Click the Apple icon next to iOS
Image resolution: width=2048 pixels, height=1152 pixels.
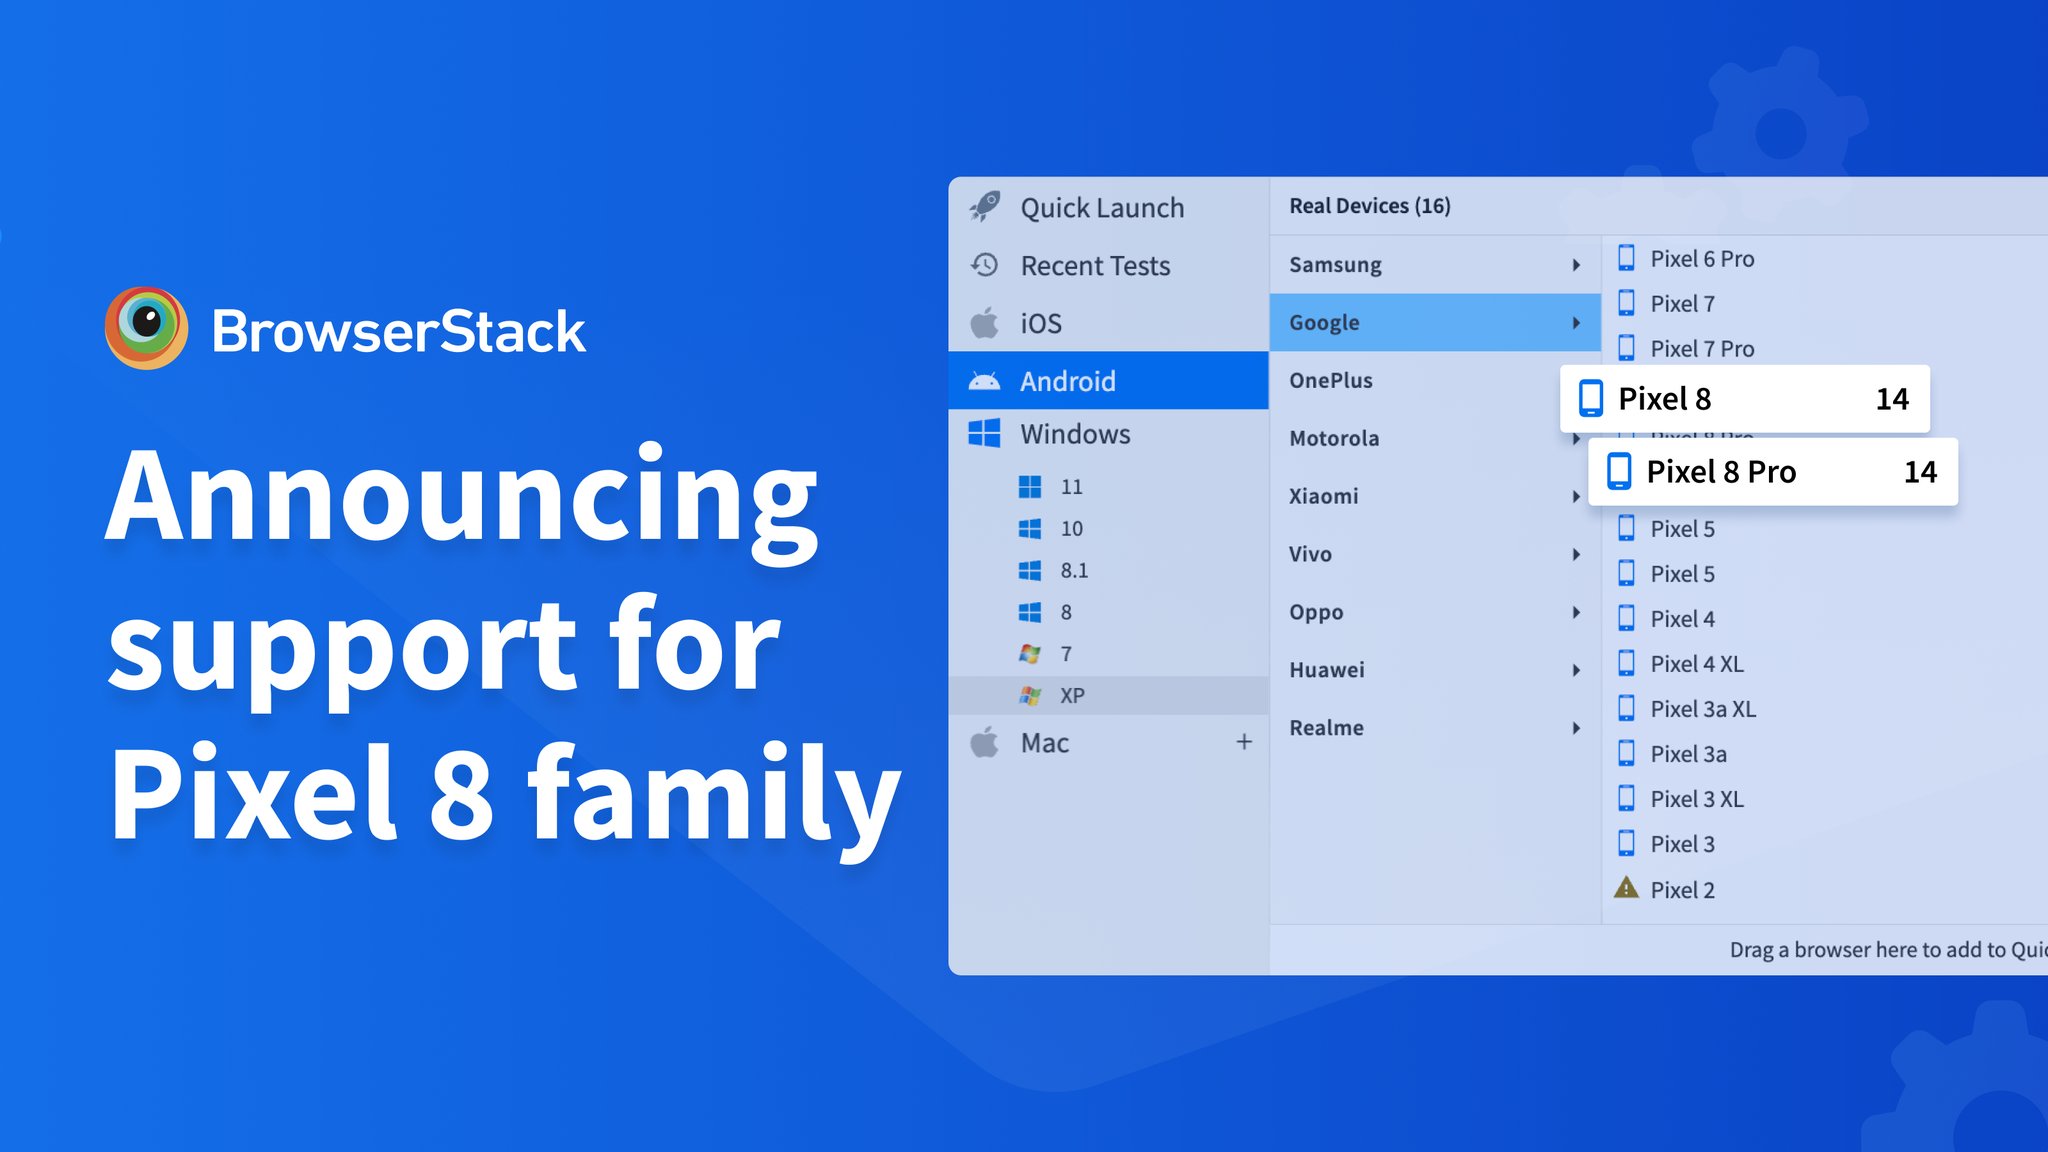point(985,323)
